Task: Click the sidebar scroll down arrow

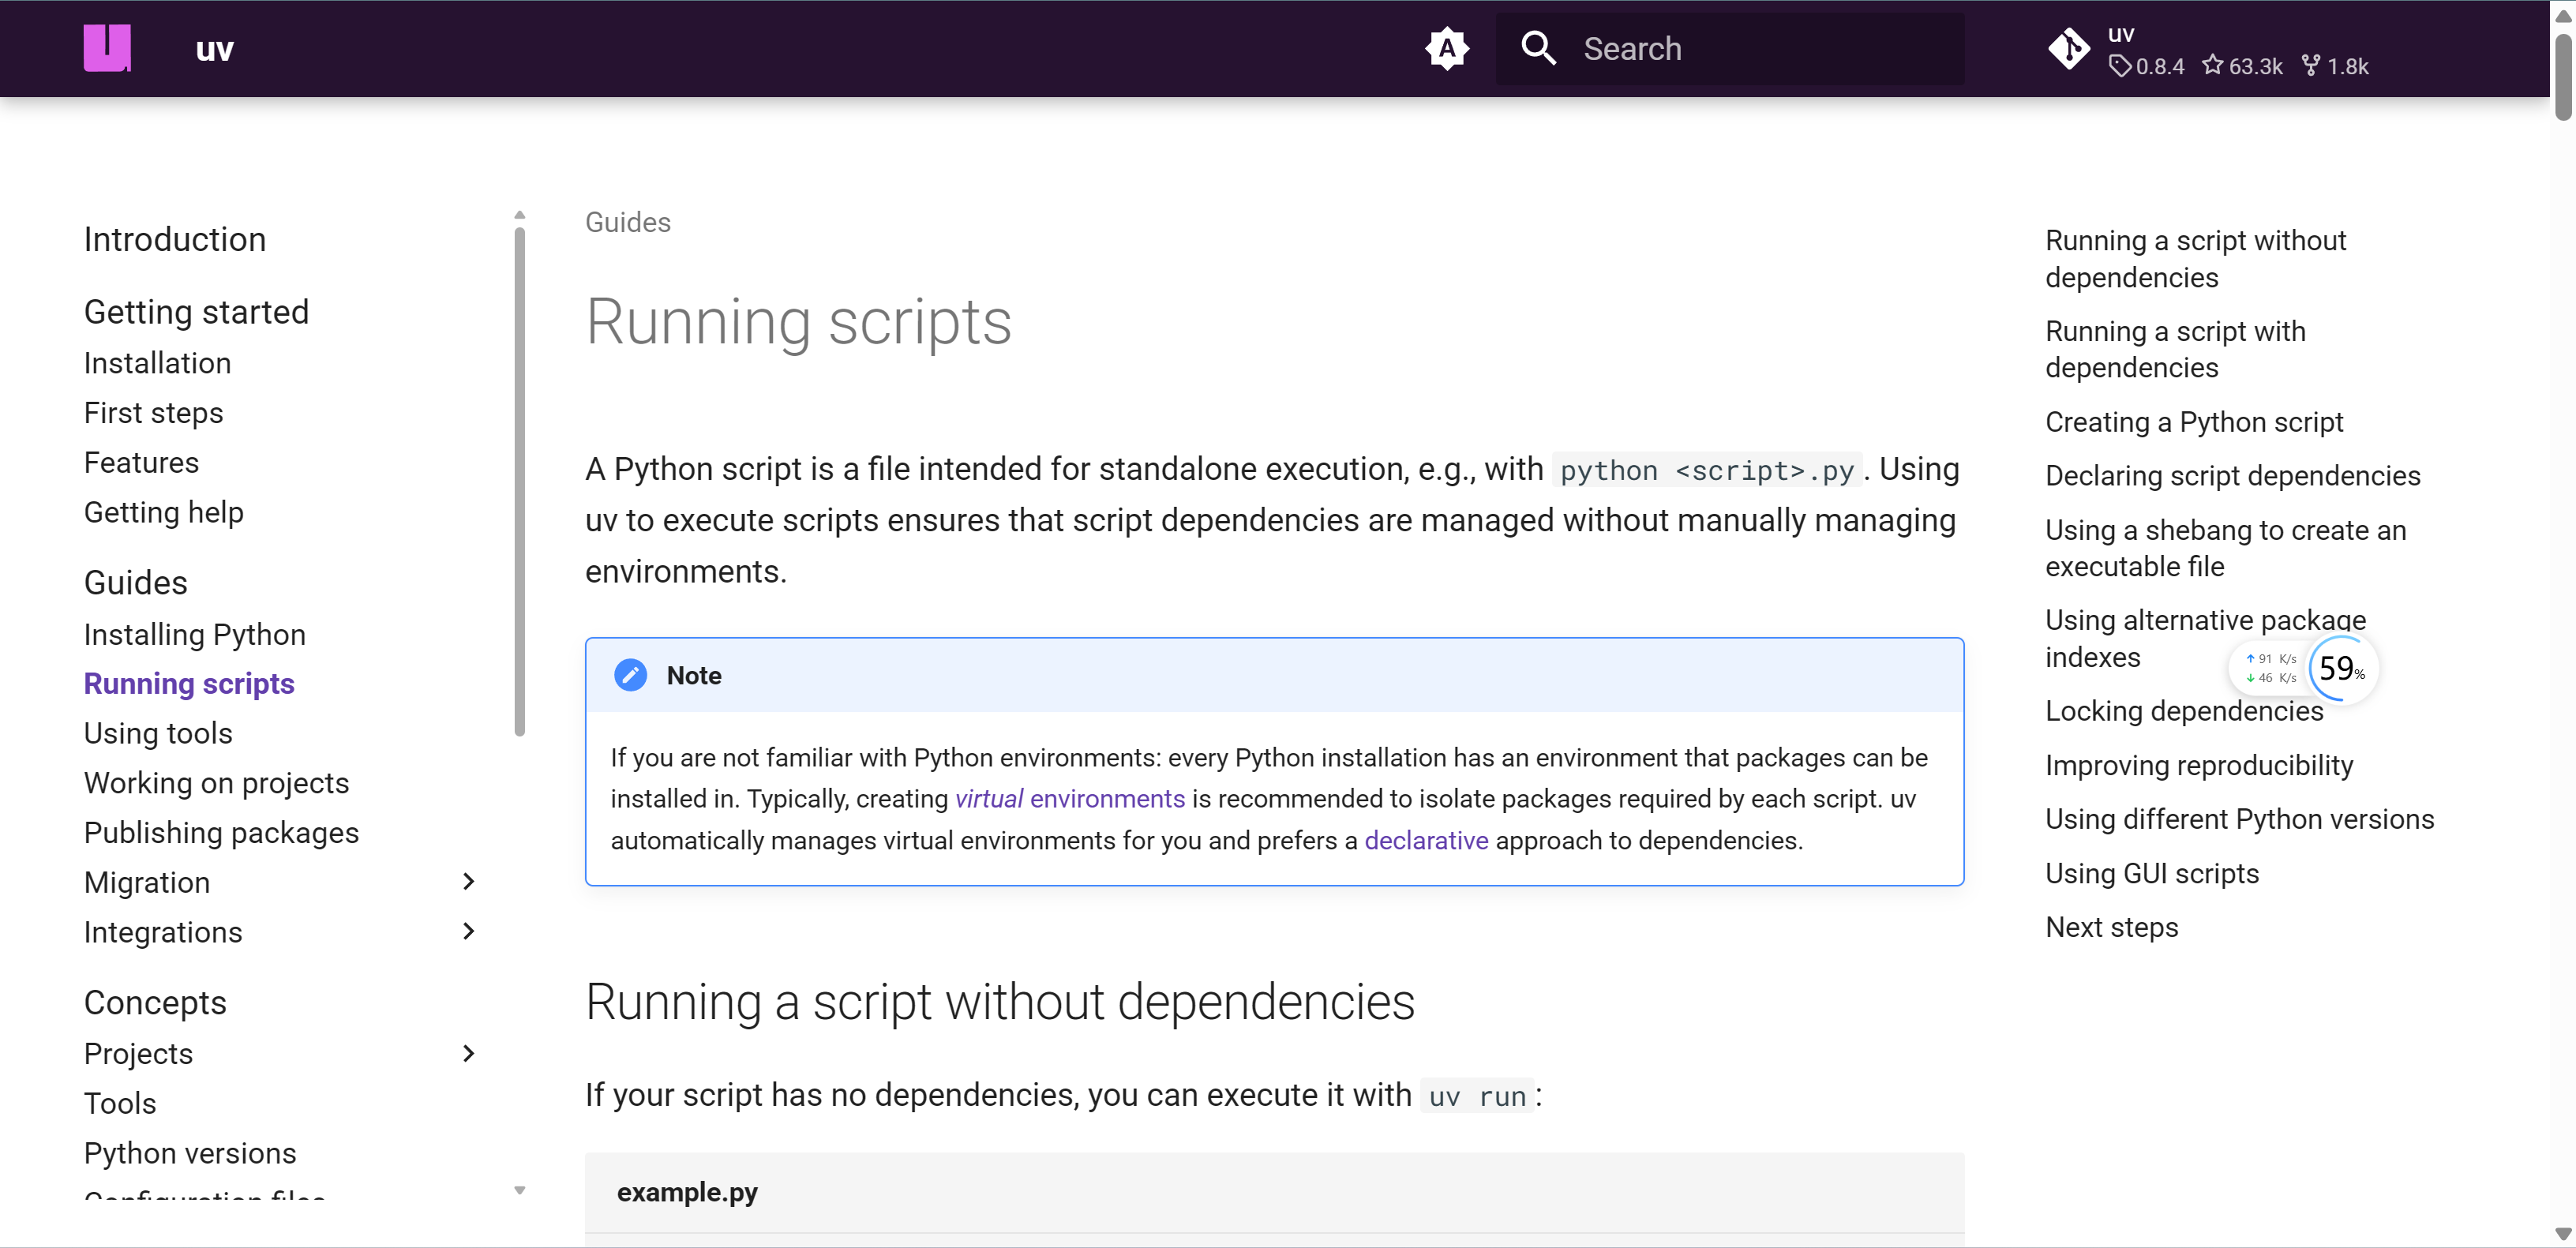Action: point(519,1190)
